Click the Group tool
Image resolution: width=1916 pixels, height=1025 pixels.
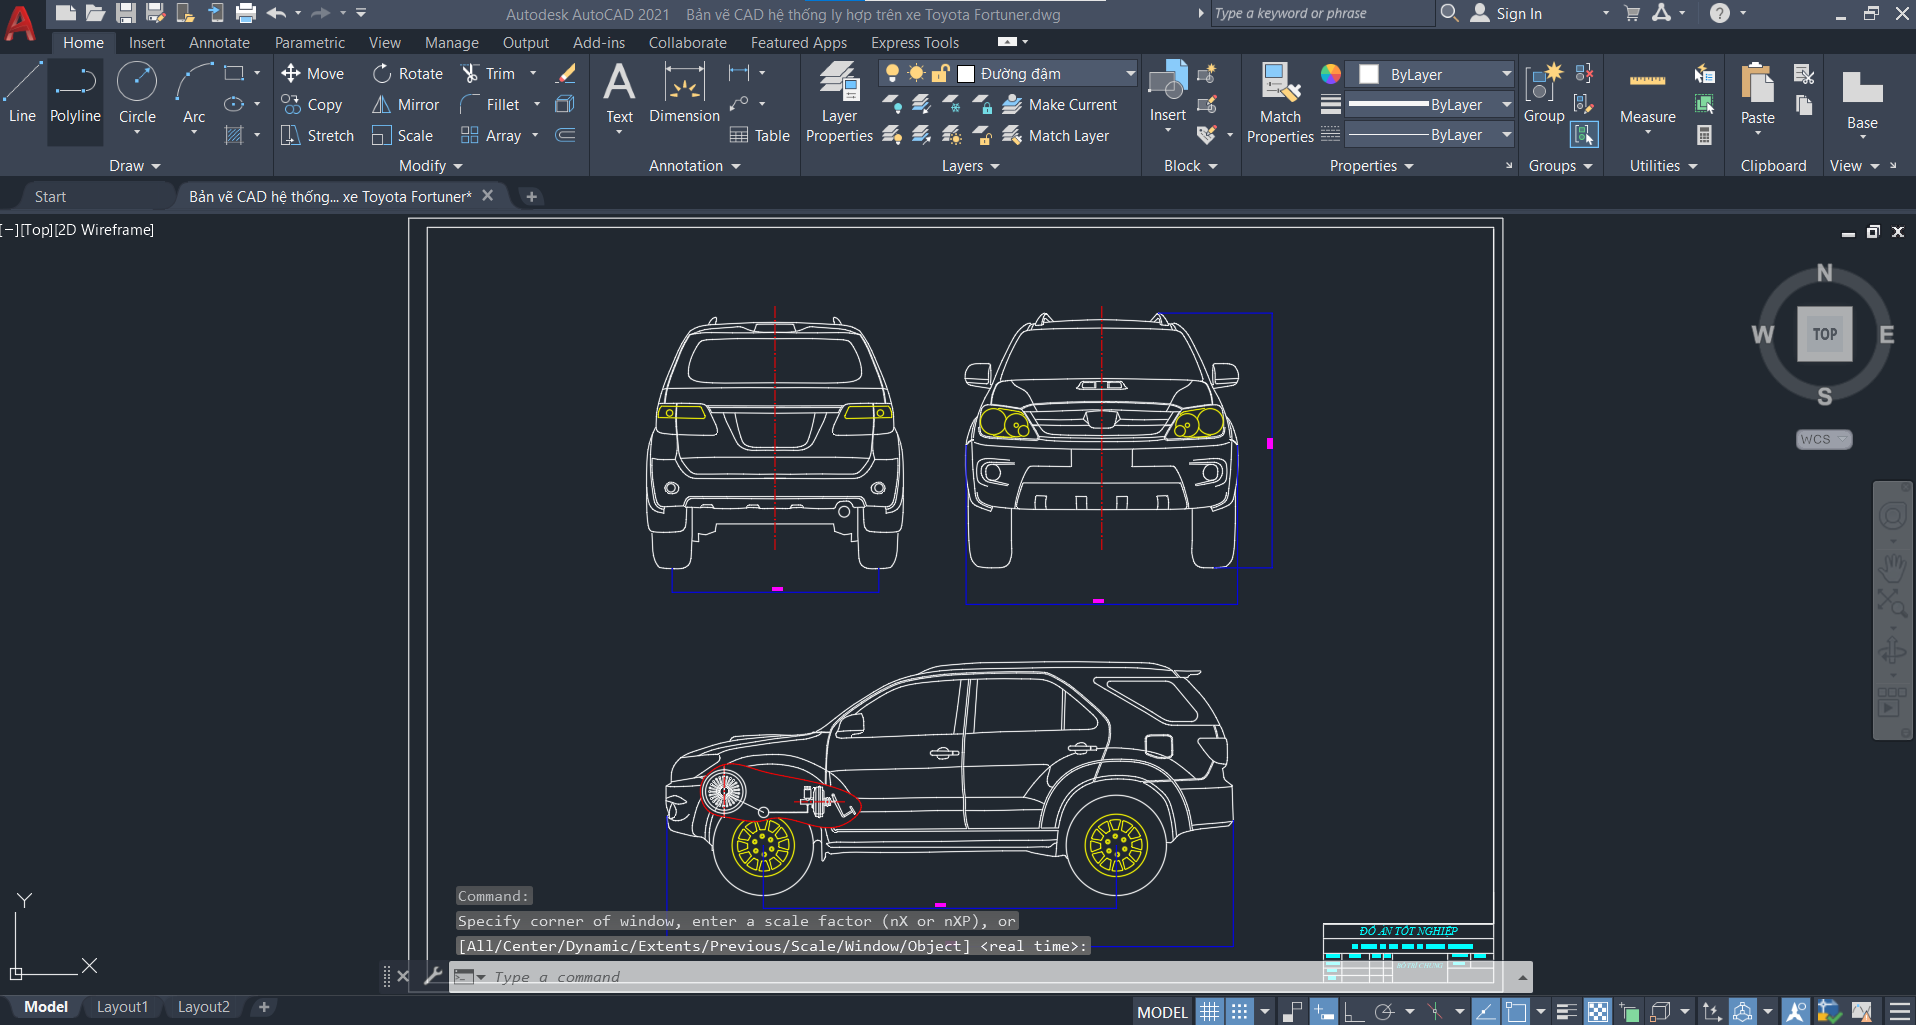coord(1544,93)
